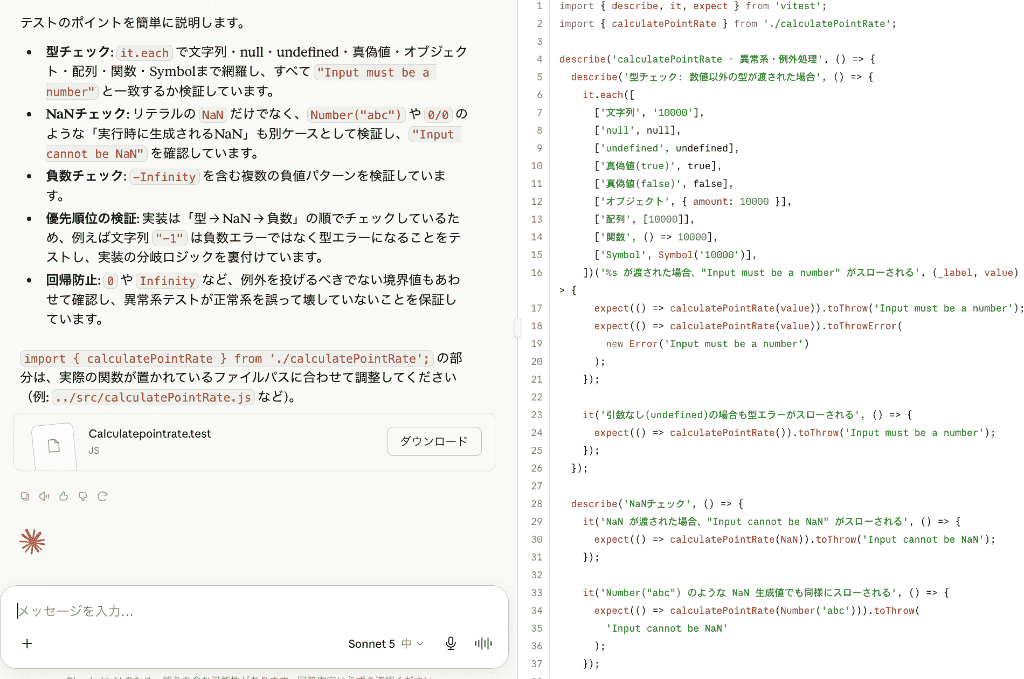The width and height of the screenshot is (1024, 679).
Task: Click the bold heading 負数チェック
Action: [86, 176]
